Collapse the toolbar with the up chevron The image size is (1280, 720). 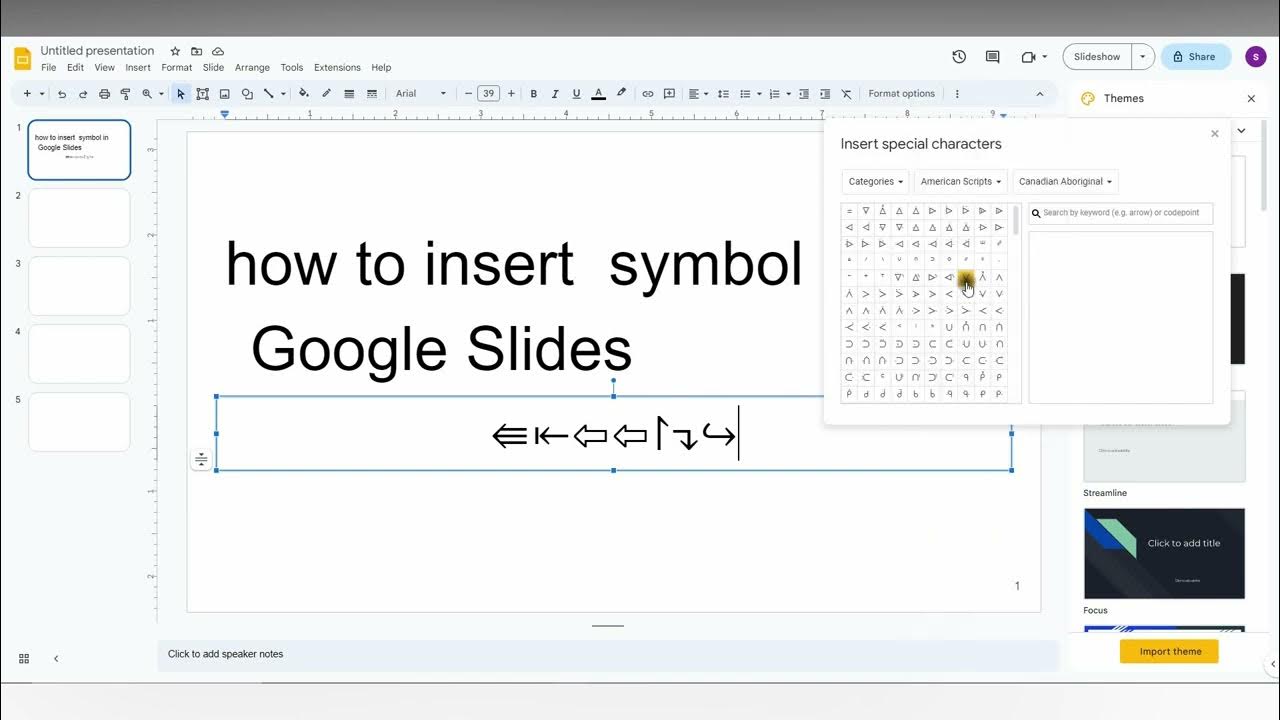tap(1040, 94)
